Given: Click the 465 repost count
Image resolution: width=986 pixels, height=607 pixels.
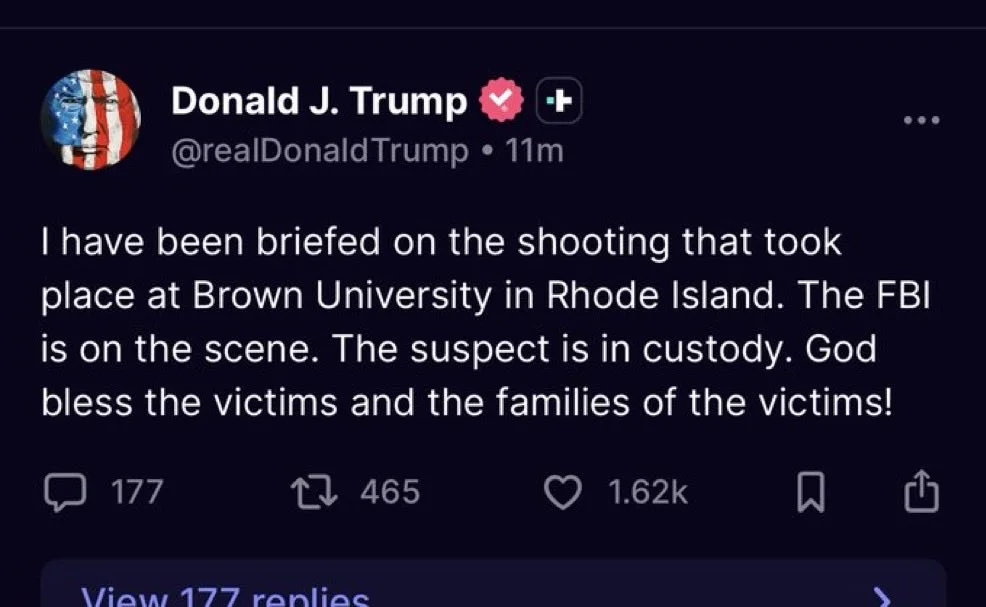Looking at the screenshot, I should 389,491.
